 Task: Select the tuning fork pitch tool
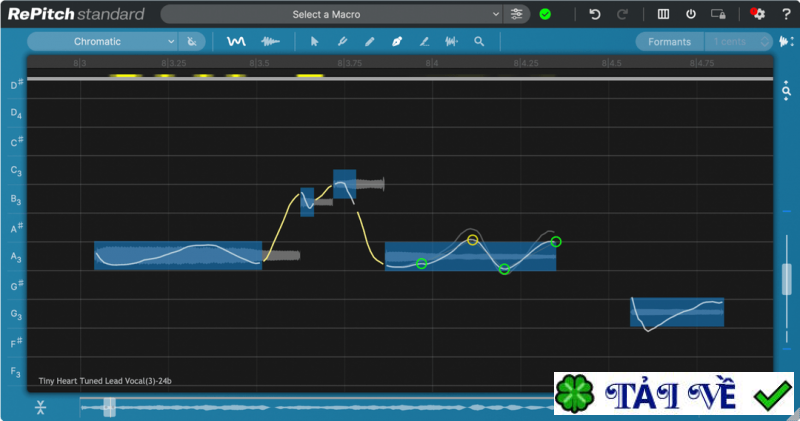click(342, 41)
